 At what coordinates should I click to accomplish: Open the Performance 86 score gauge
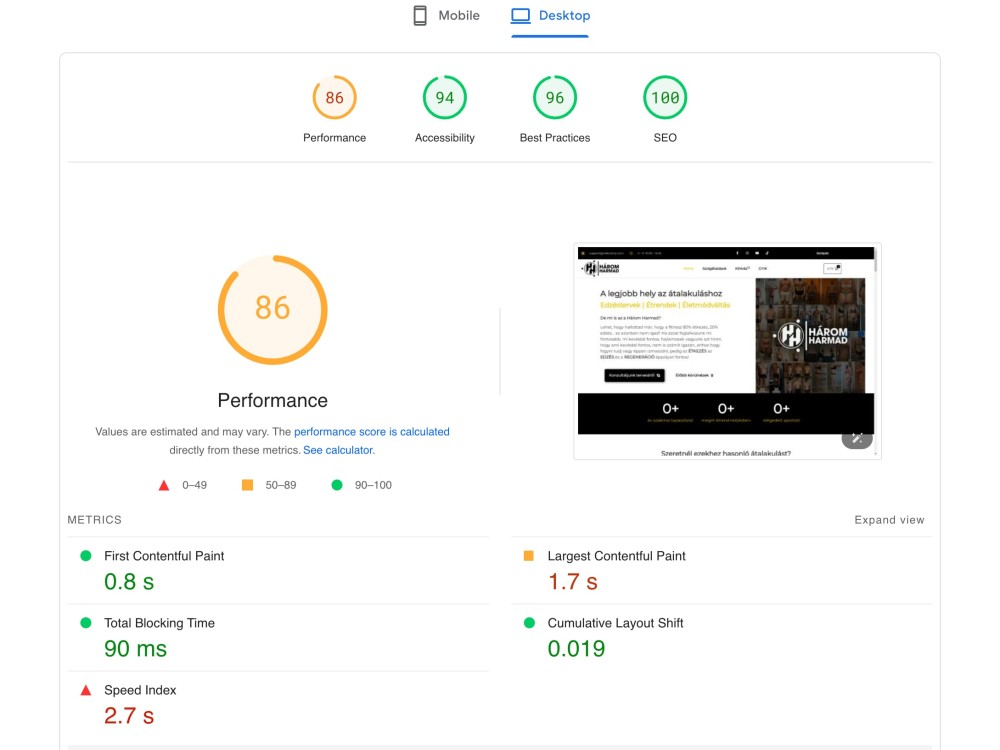coord(334,98)
